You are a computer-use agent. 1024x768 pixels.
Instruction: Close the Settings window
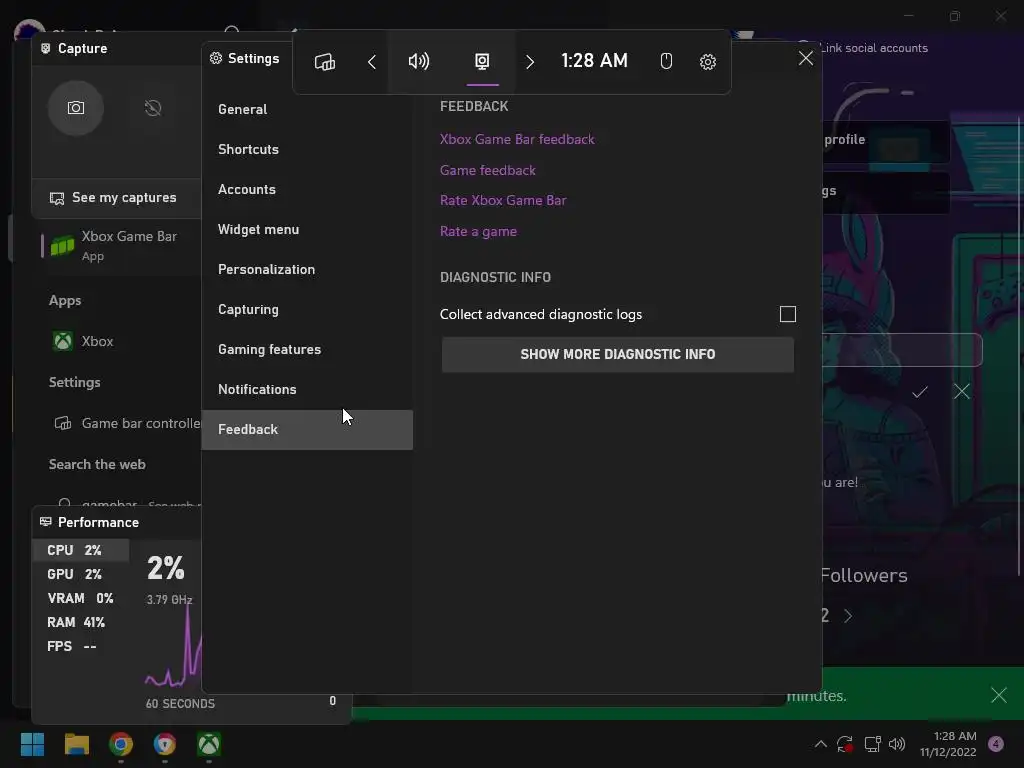point(806,58)
